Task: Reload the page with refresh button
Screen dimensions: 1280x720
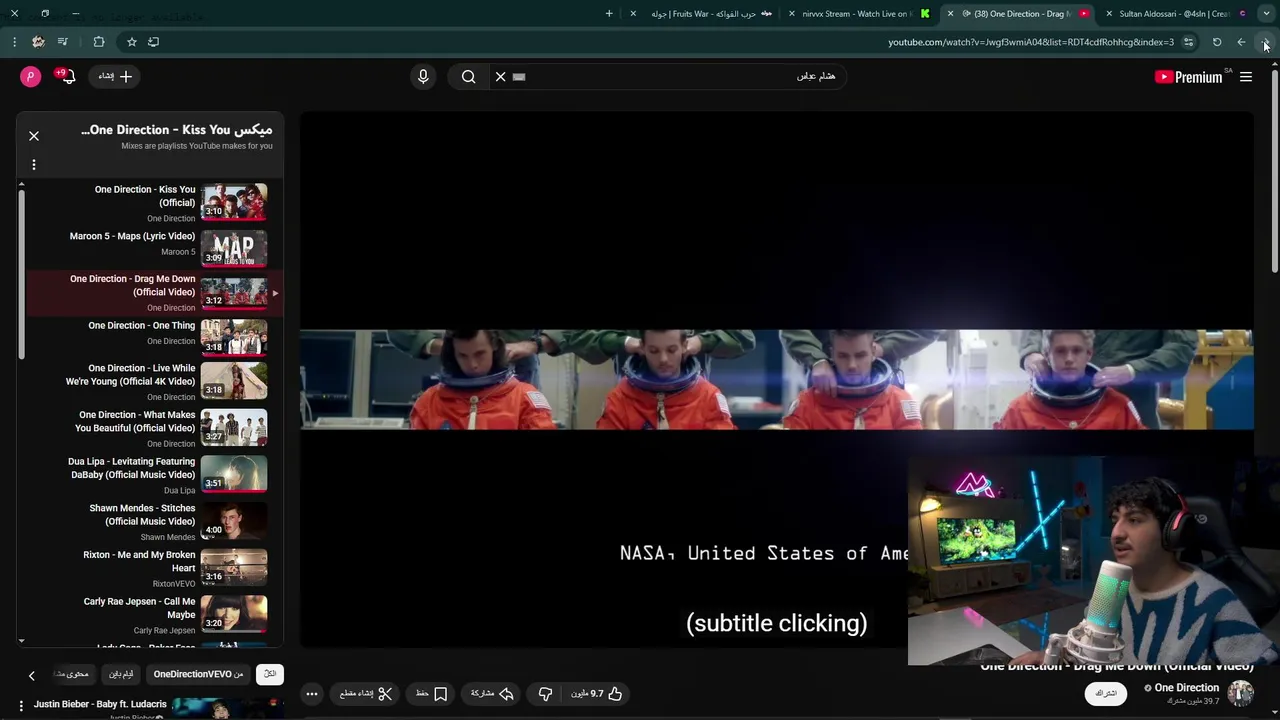Action: [x=1217, y=42]
